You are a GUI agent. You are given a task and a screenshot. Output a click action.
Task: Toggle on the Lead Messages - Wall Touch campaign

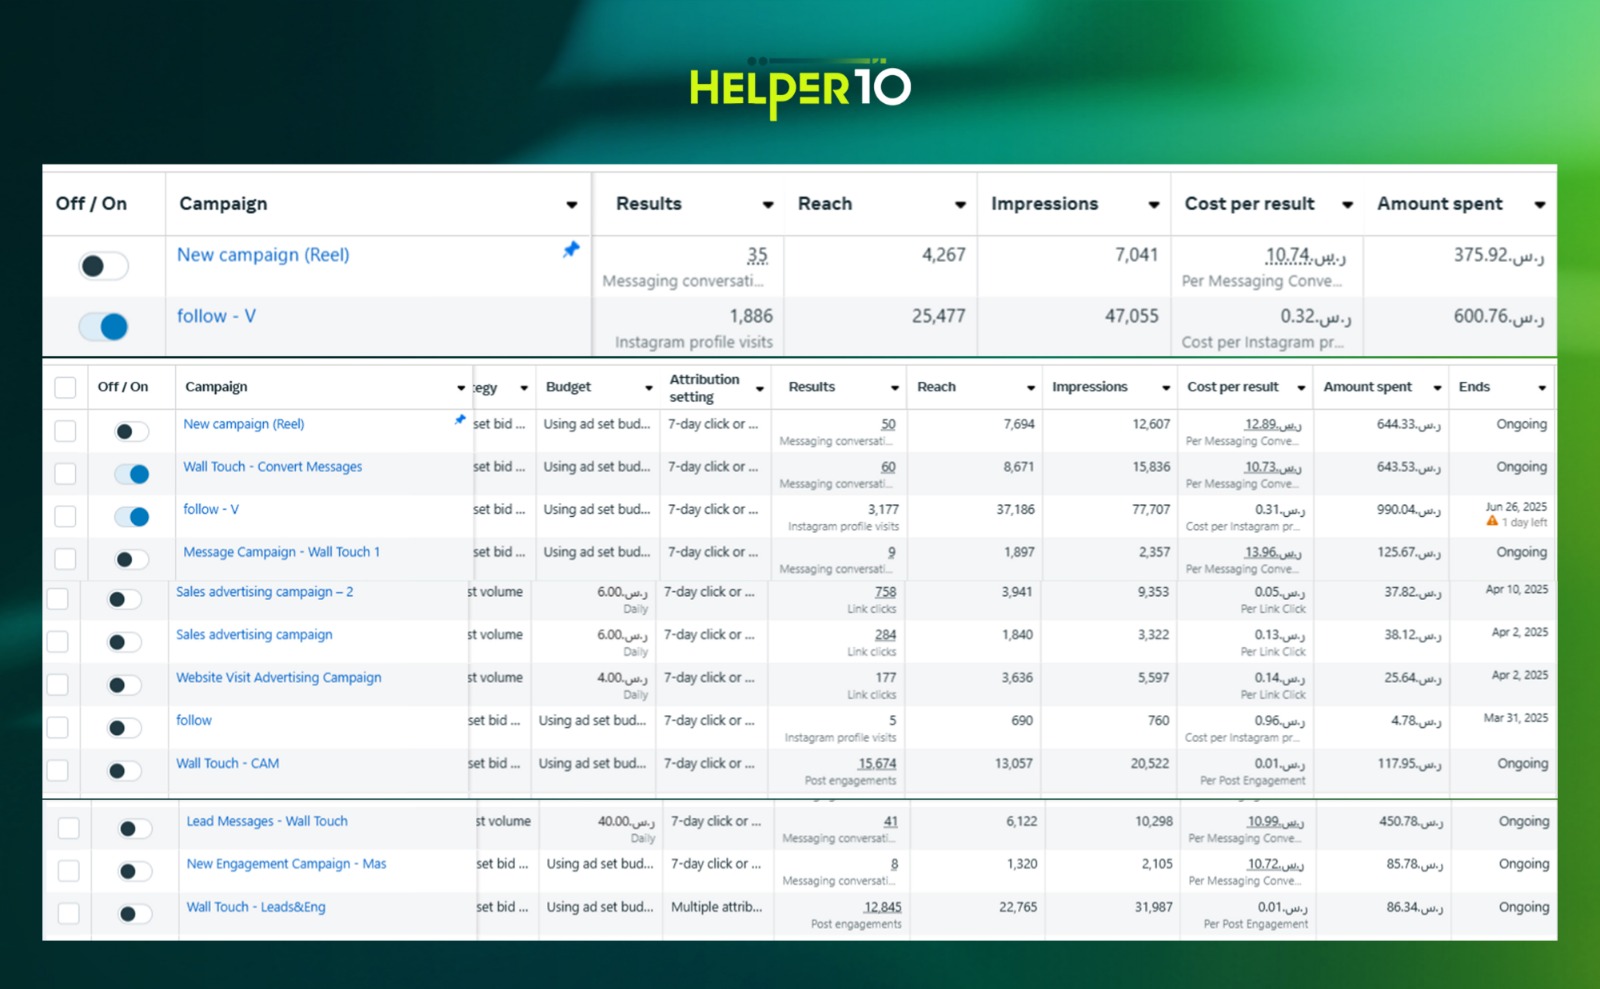tap(135, 828)
